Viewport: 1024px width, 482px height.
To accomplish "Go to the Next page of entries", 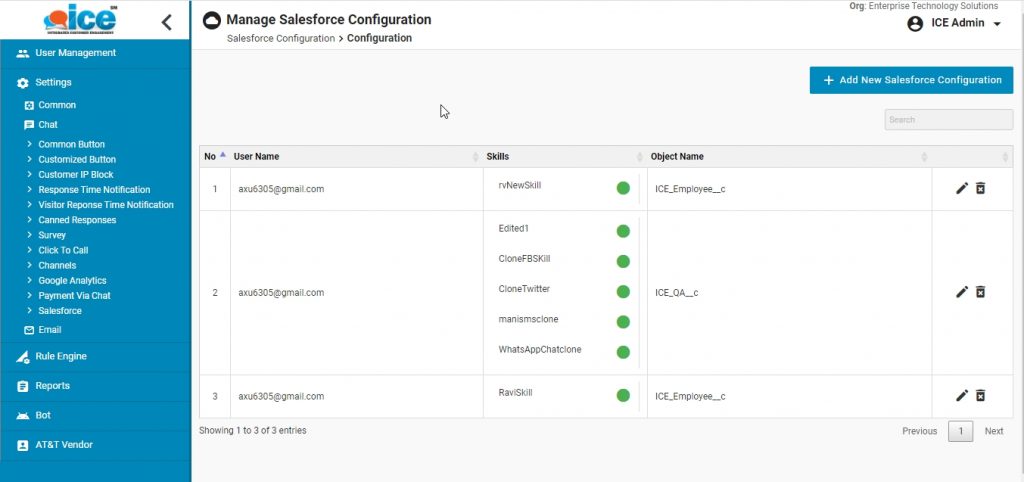I will pyautogui.click(x=993, y=431).
